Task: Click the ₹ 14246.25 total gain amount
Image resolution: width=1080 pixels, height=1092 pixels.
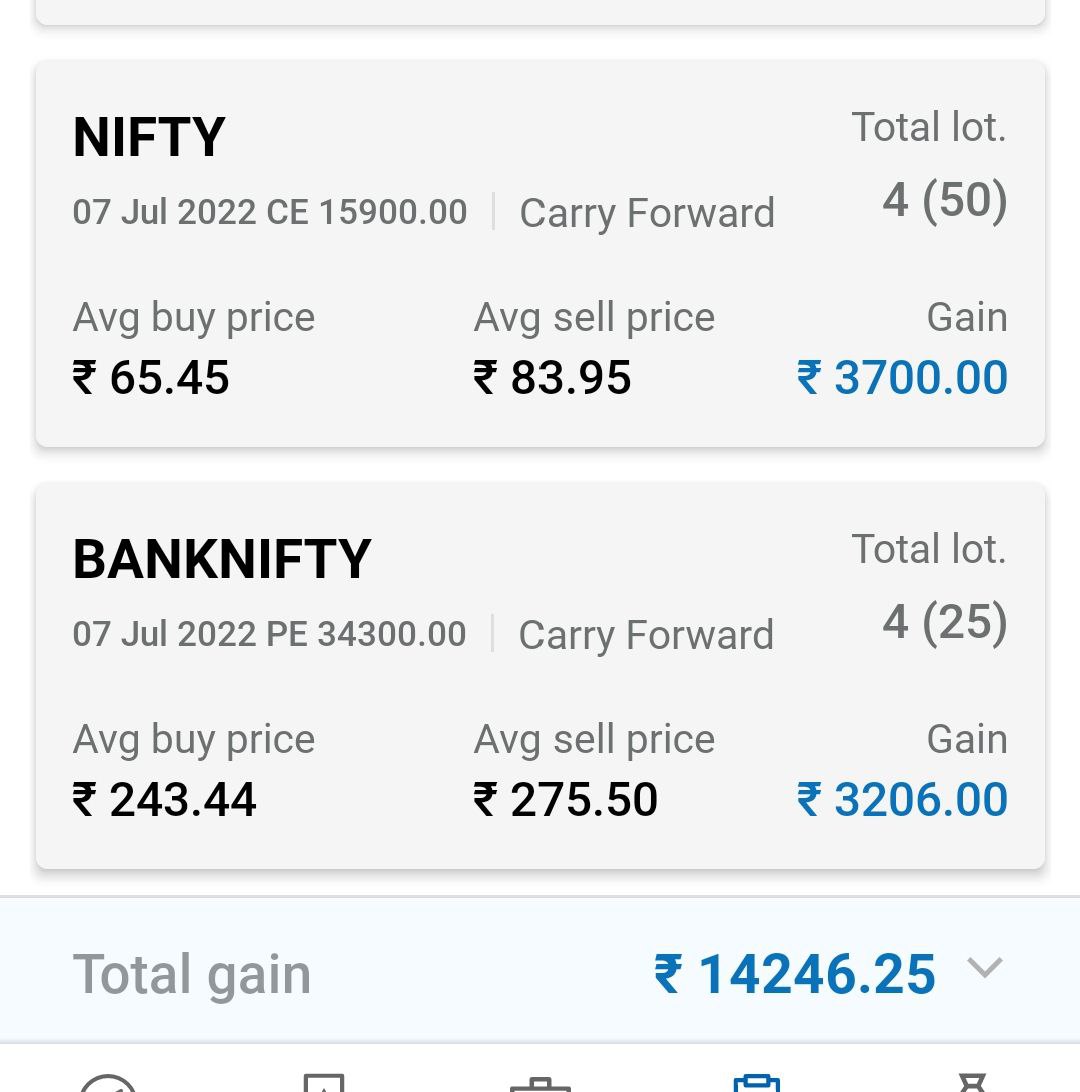Action: (796, 975)
